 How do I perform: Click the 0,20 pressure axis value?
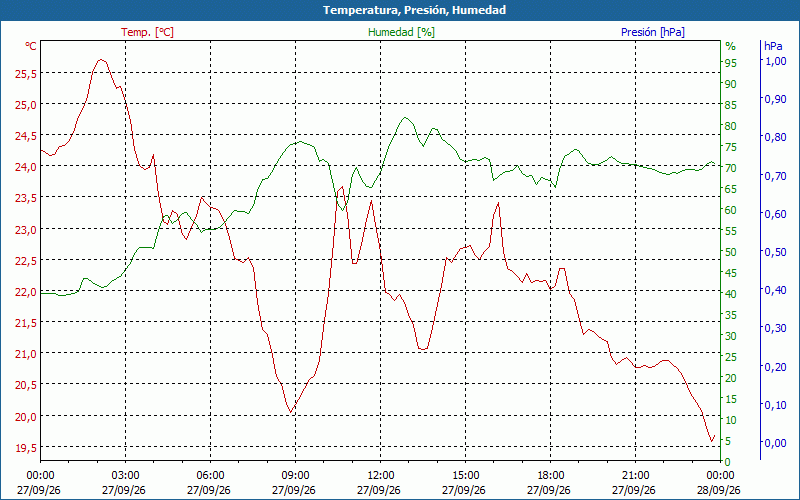pyautogui.click(x=776, y=366)
